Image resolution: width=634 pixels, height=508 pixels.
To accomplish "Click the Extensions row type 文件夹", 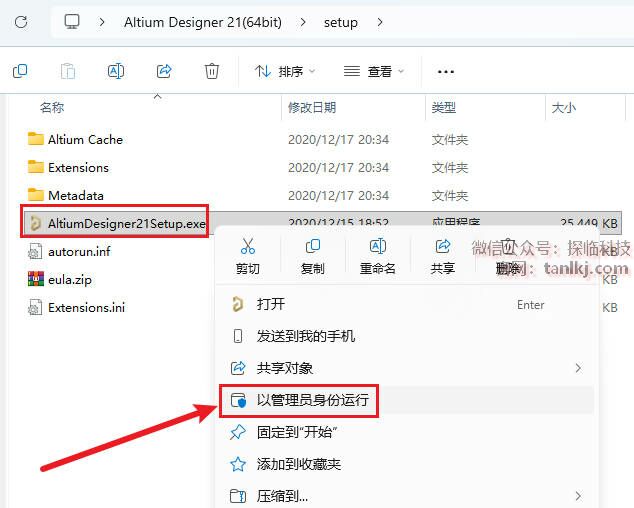I will pos(450,168).
